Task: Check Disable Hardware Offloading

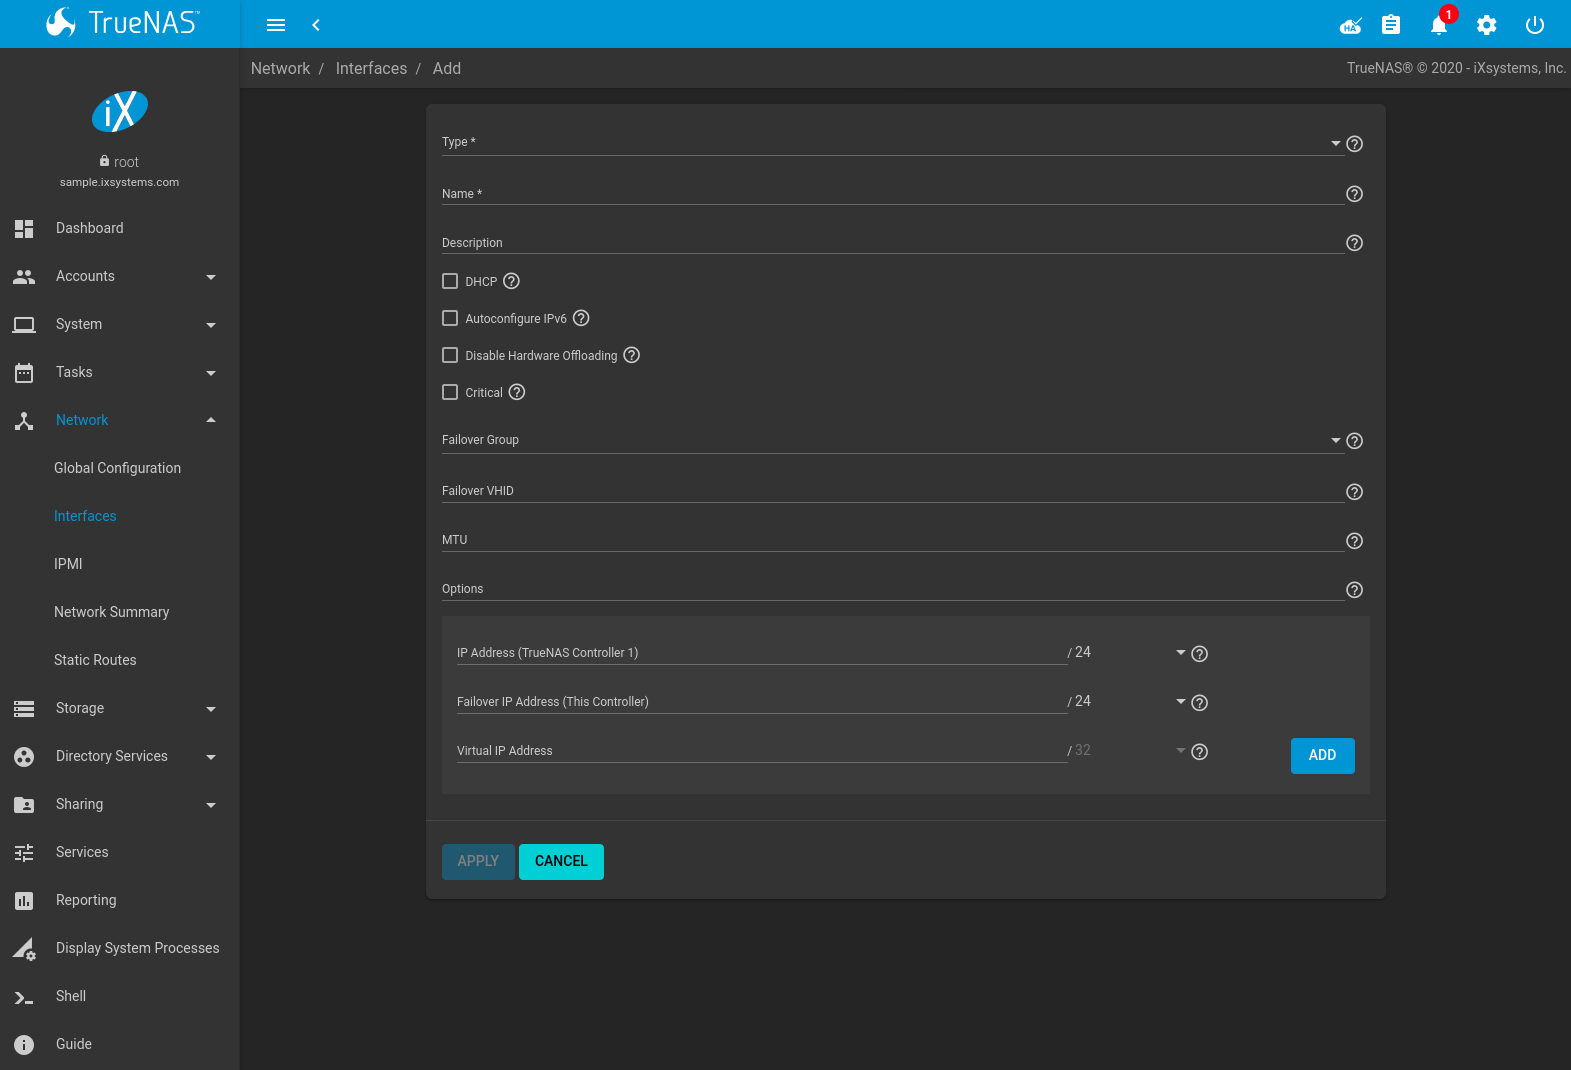Action: pyautogui.click(x=450, y=355)
